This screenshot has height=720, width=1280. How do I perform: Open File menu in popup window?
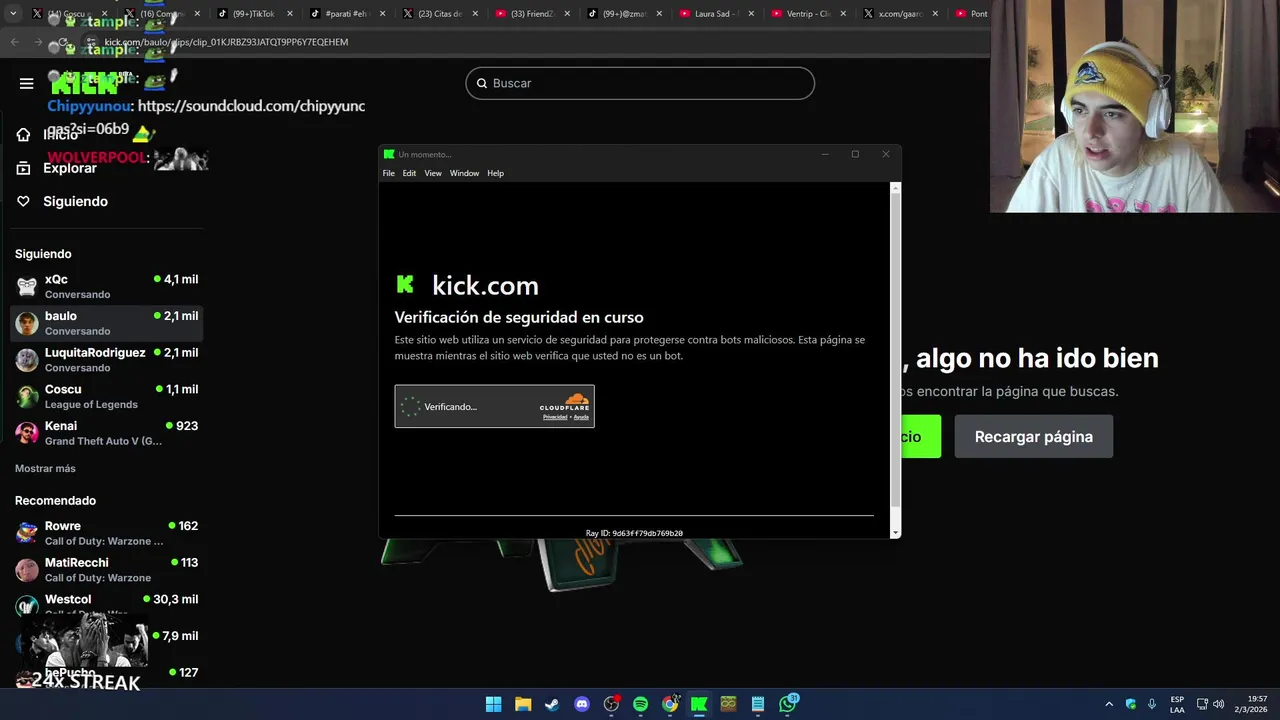[388, 173]
